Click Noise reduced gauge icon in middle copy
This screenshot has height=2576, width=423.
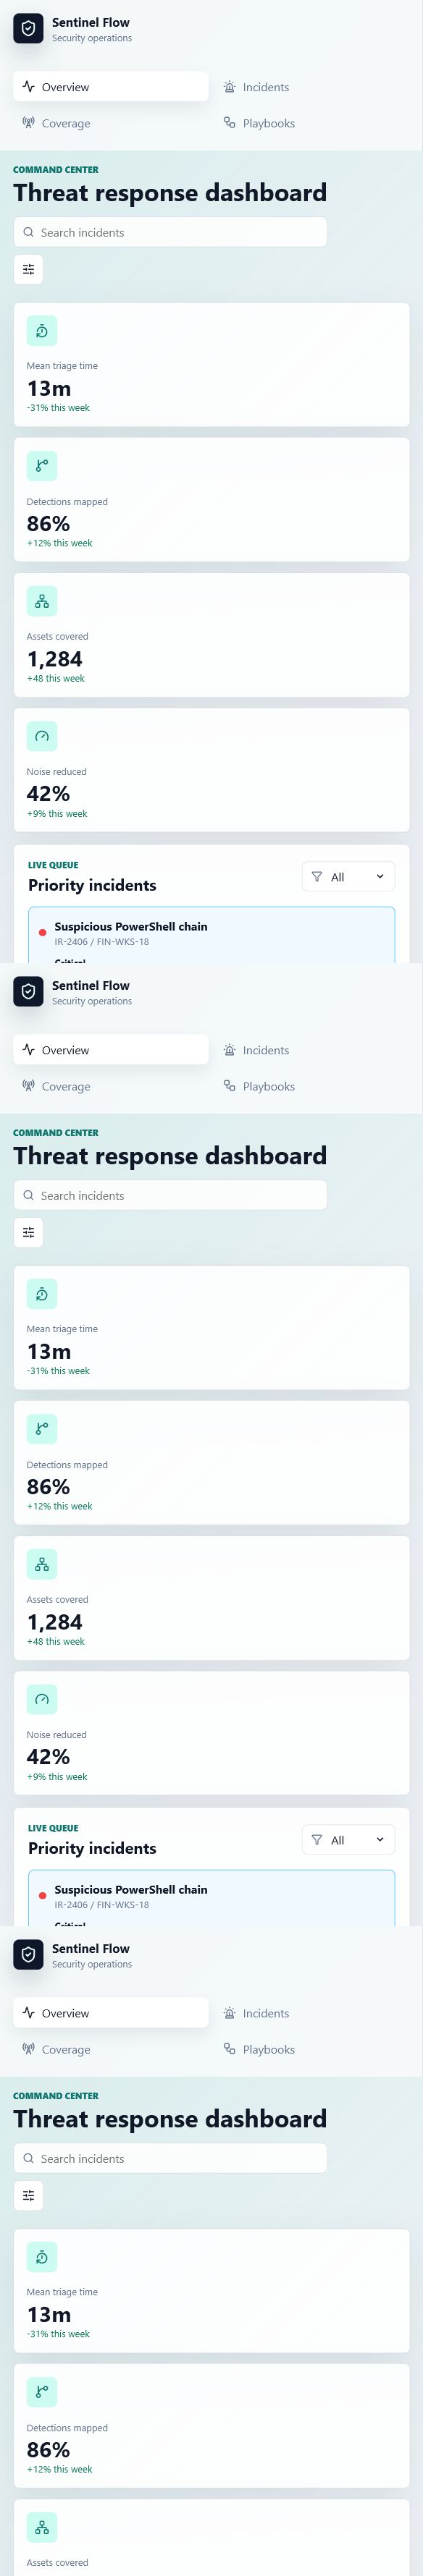click(42, 1699)
